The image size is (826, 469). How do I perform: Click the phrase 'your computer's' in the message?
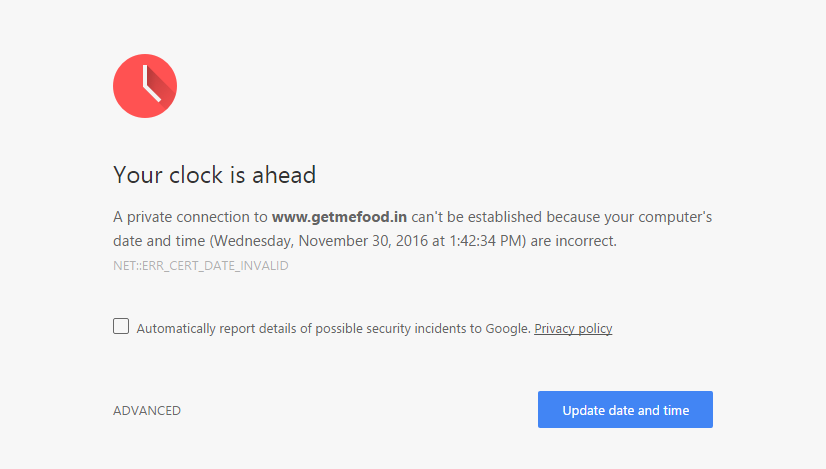664,216
